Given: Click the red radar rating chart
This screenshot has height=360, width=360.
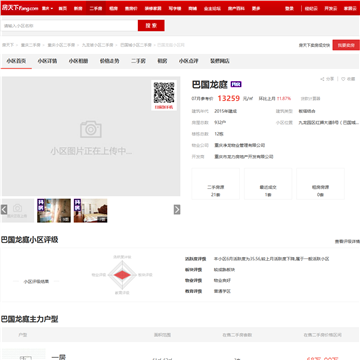Looking at the screenshot, I should coord(122,275).
